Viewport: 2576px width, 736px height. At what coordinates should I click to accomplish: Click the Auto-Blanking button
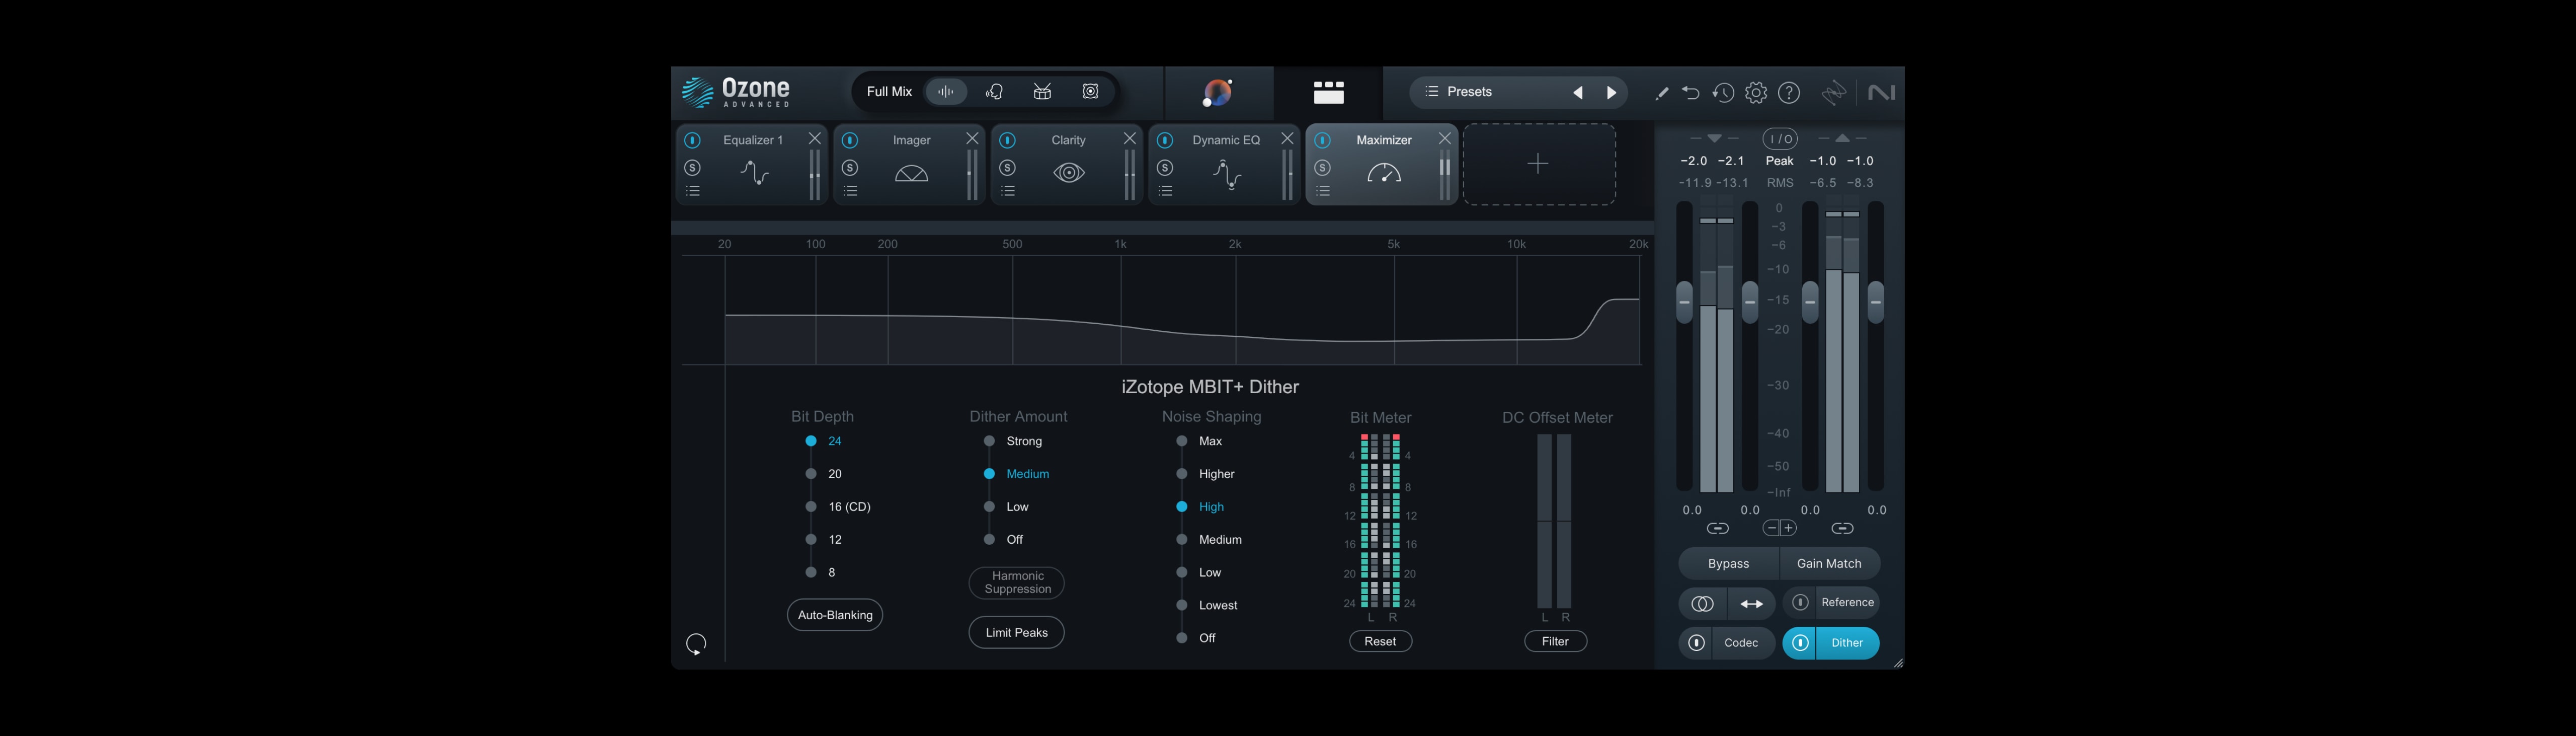click(x=835, y=615)
